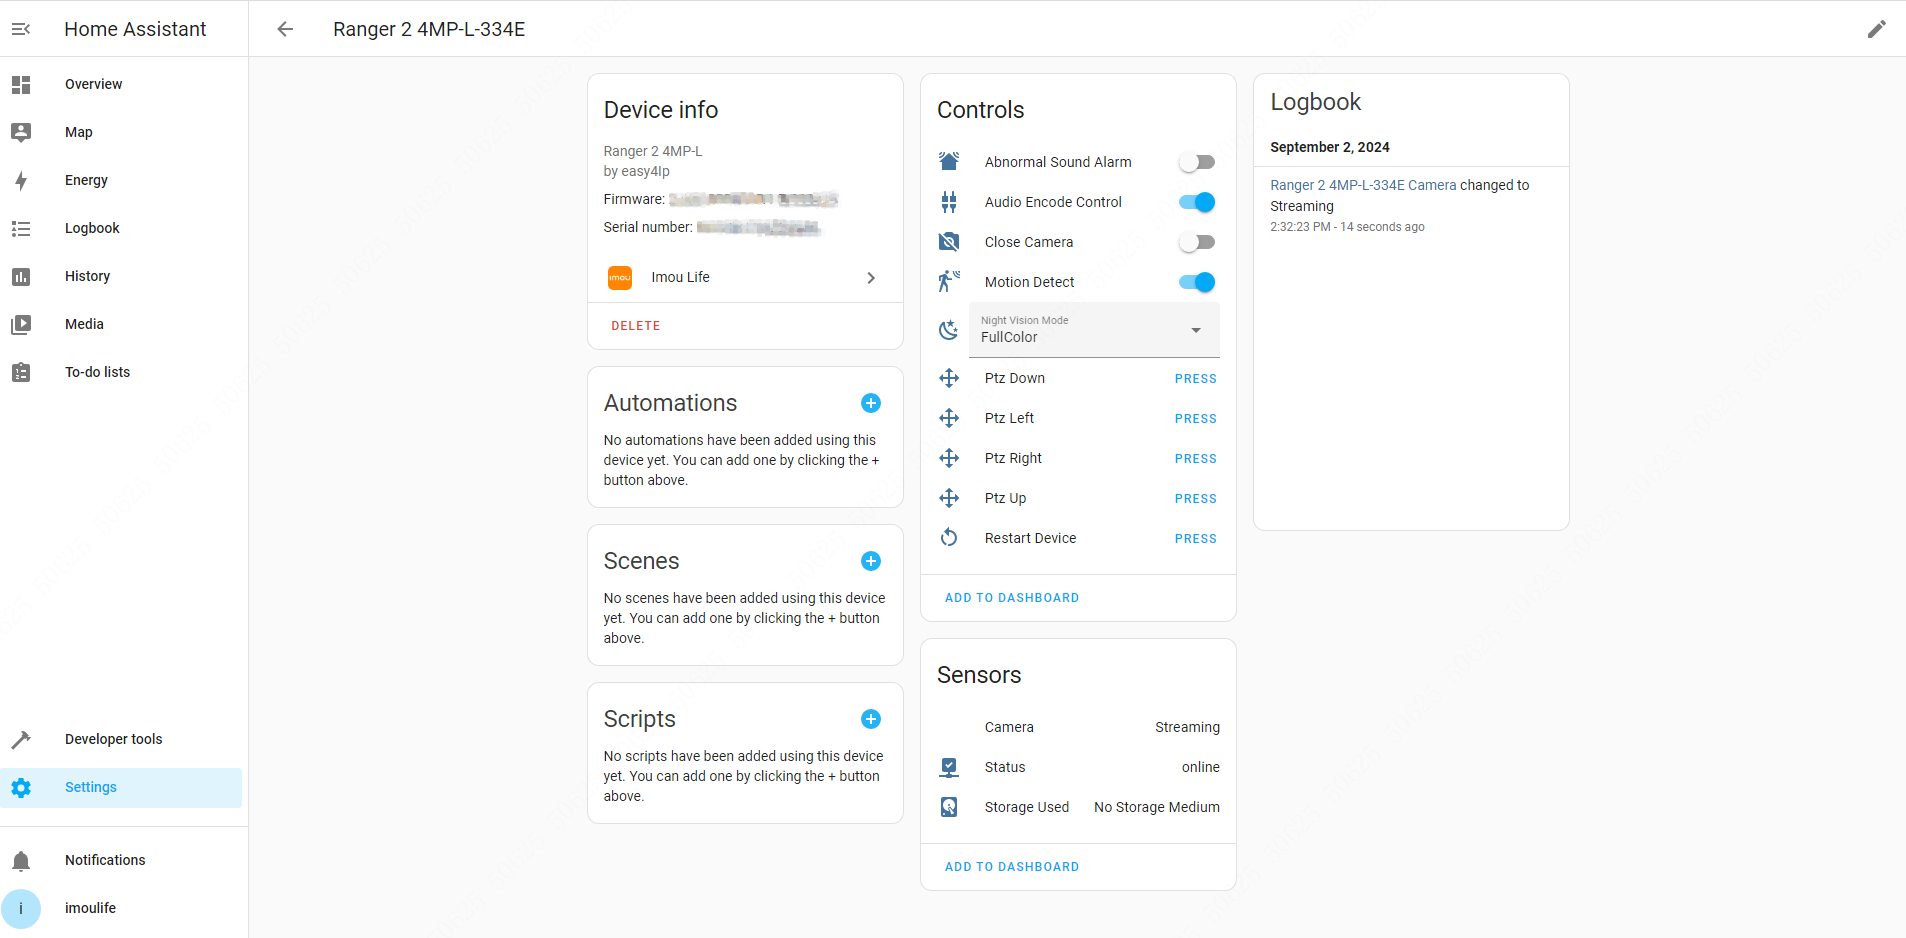
Task: Open Ranger 2 4MP-L-334E Camera logbook link
Action: (1363, 185)
